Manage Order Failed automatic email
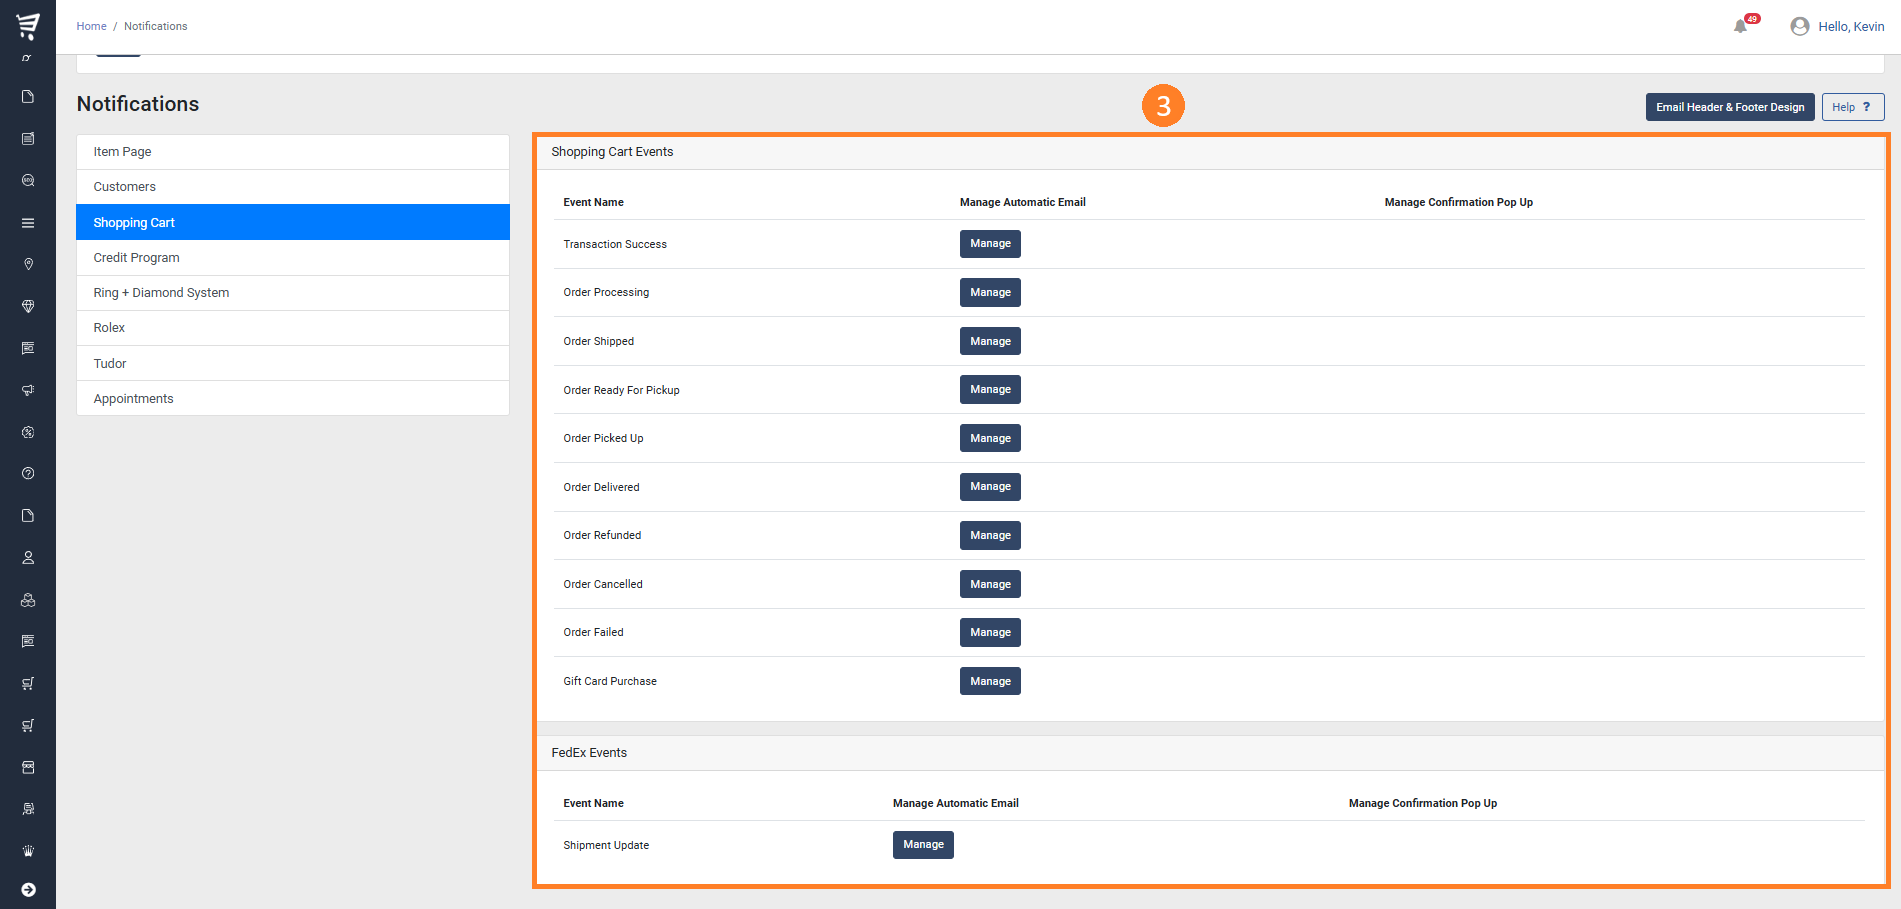 coord(990,632)
